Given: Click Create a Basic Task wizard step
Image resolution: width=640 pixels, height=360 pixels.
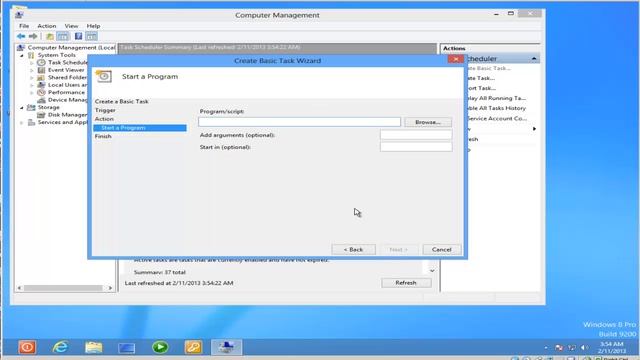Looking at the screenshot, I should point(122,101).
